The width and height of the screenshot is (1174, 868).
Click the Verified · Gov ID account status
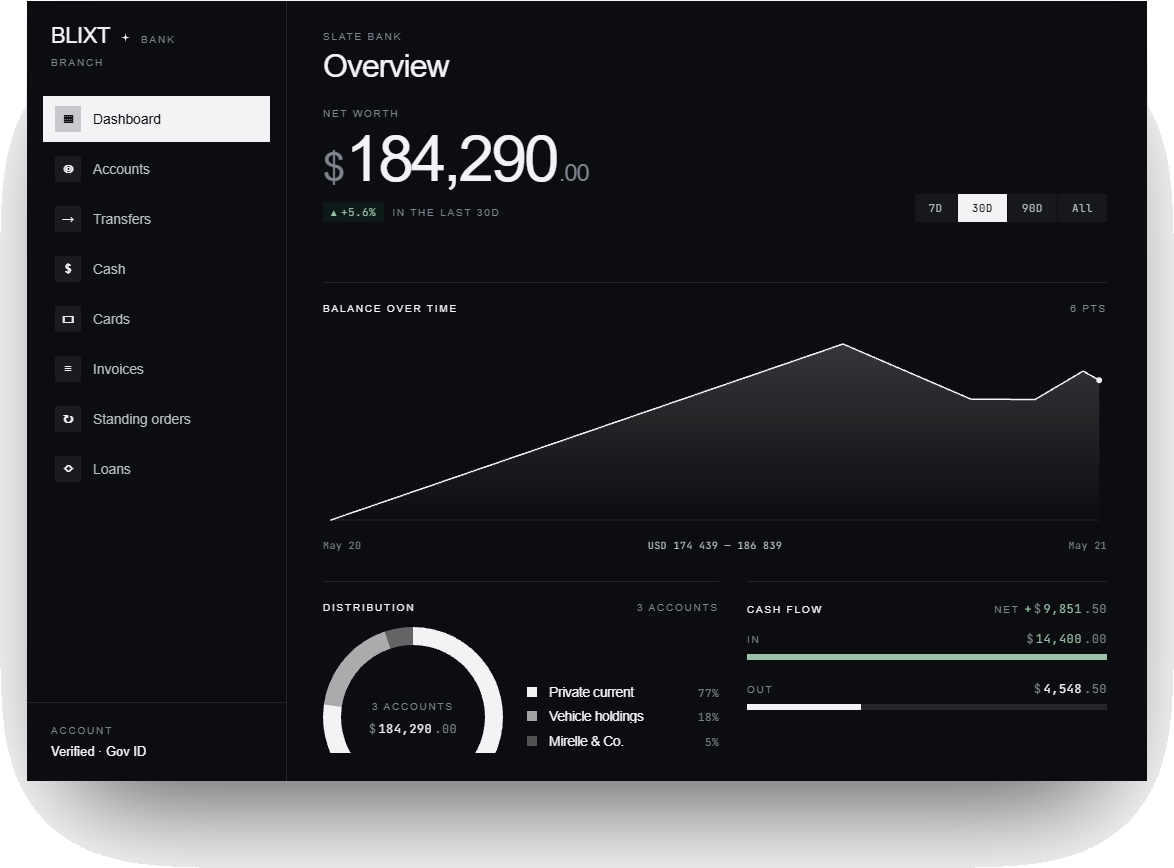pos(99,751)
